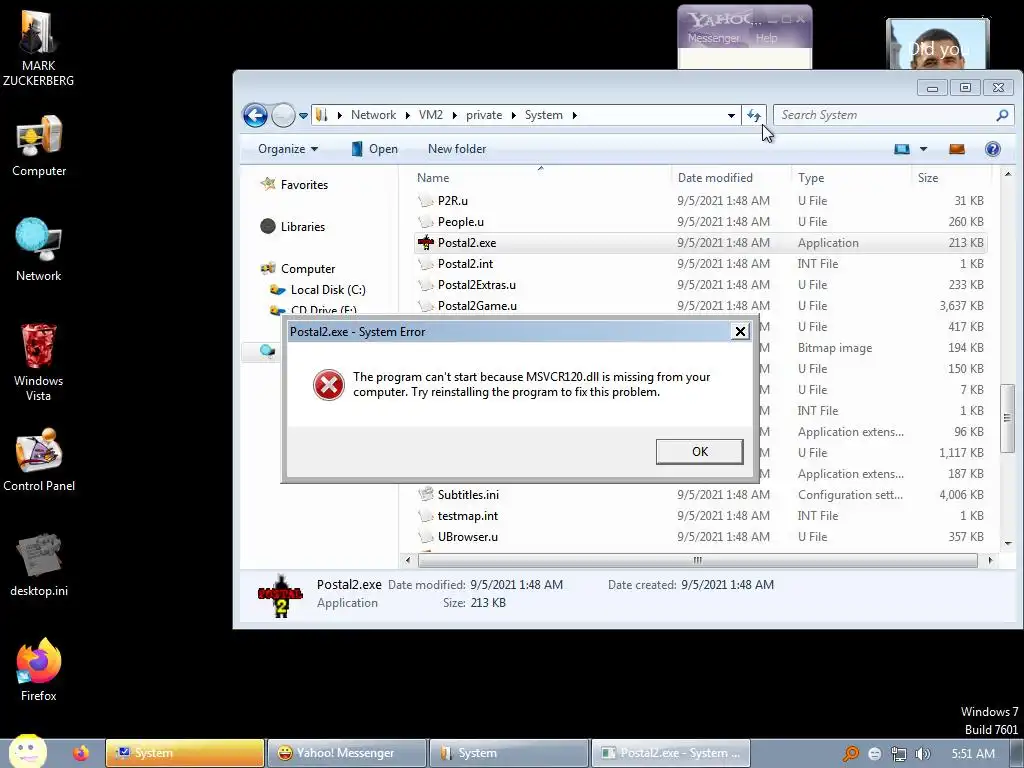This screenshot has width=1024, height=768.
Task: Click the Postal 2 thumbnail in details pane
Action: click(x=280, y=596)
